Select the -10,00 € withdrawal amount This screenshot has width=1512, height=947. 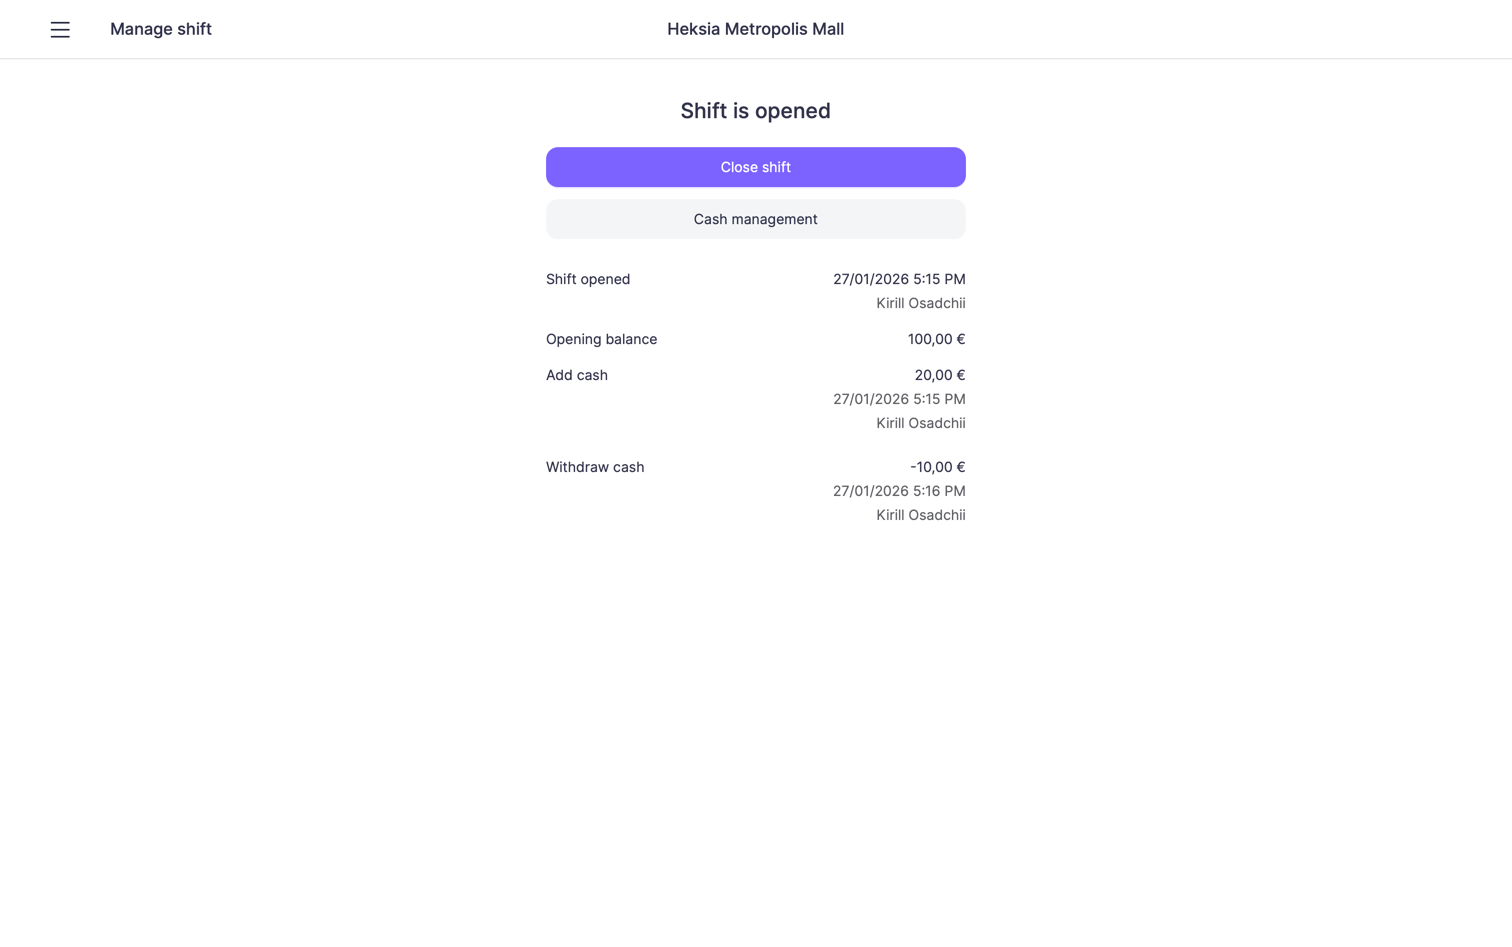(x=937, y=467)
